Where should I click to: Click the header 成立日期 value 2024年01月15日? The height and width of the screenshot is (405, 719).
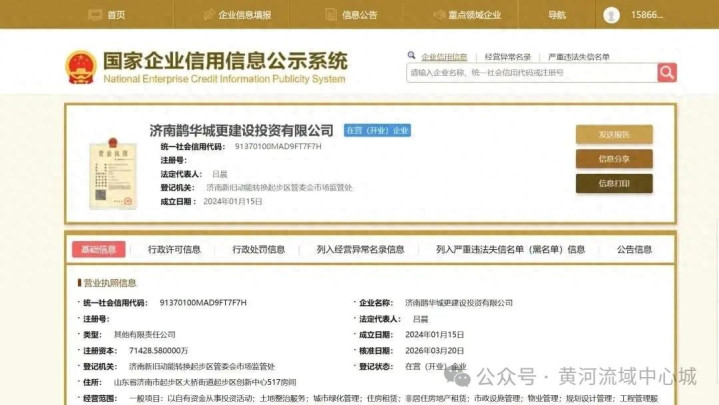(232, 201)
